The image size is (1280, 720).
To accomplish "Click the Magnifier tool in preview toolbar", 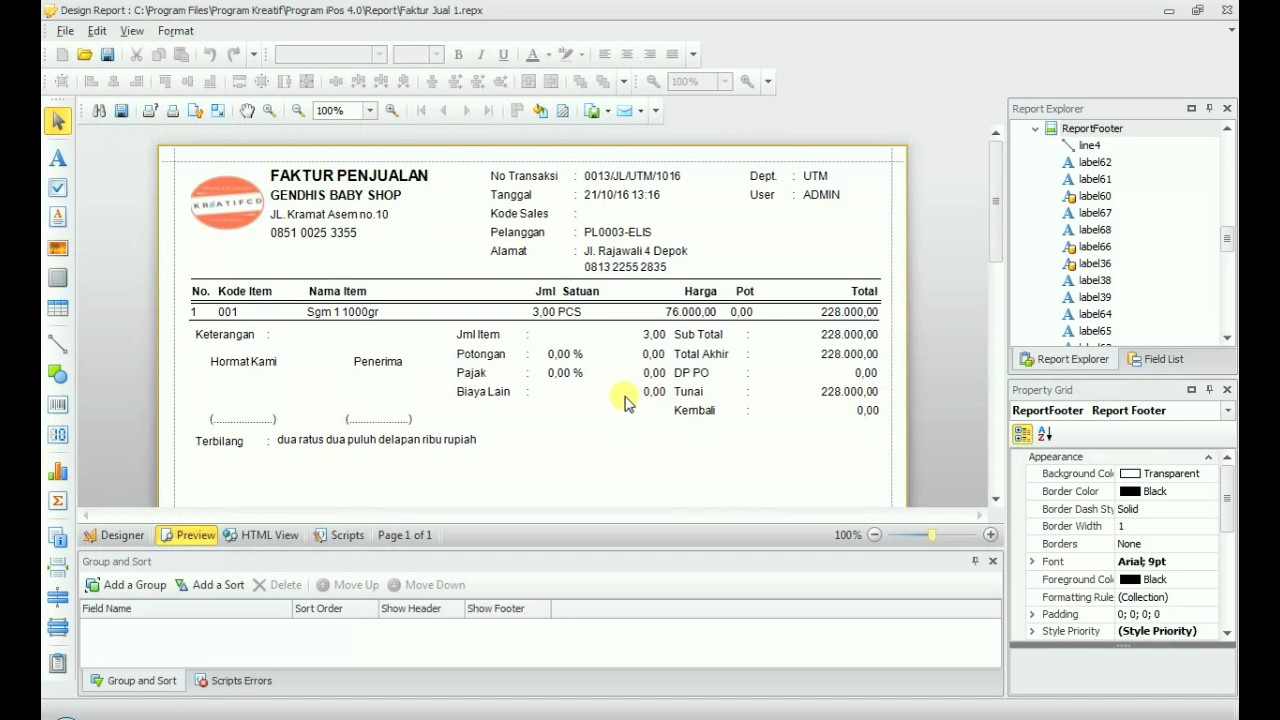I will [x=269, y=111].
